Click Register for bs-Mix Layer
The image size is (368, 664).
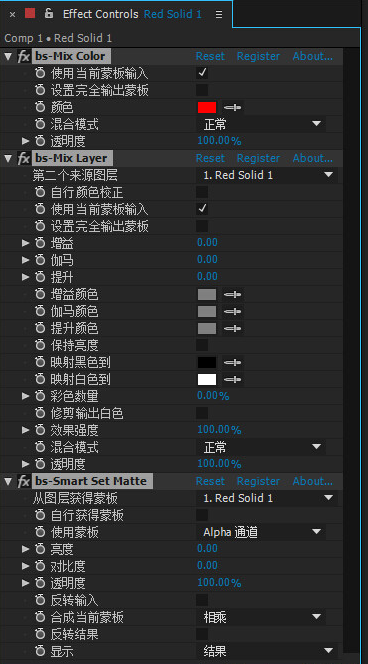pos(258,158)
